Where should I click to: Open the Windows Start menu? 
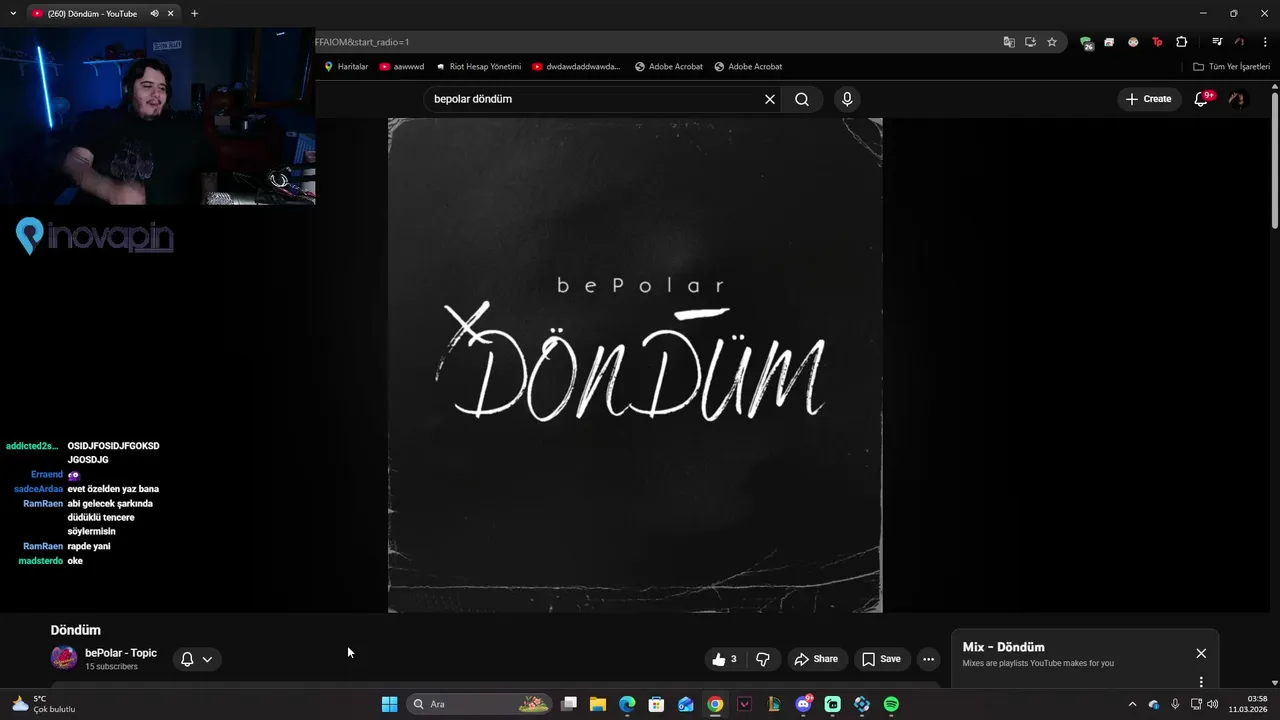[389, 704]
